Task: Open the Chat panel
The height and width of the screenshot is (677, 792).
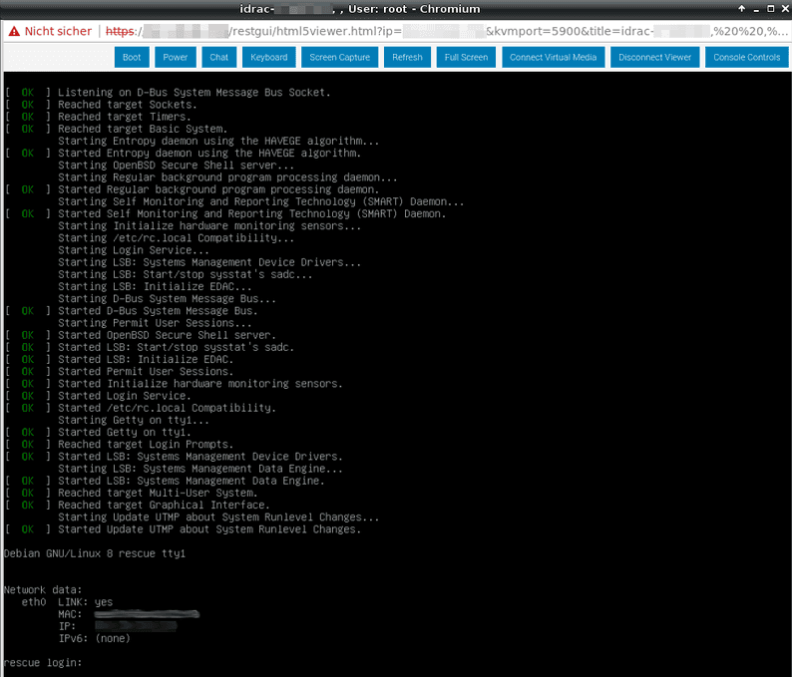Action: click(219, 57)
